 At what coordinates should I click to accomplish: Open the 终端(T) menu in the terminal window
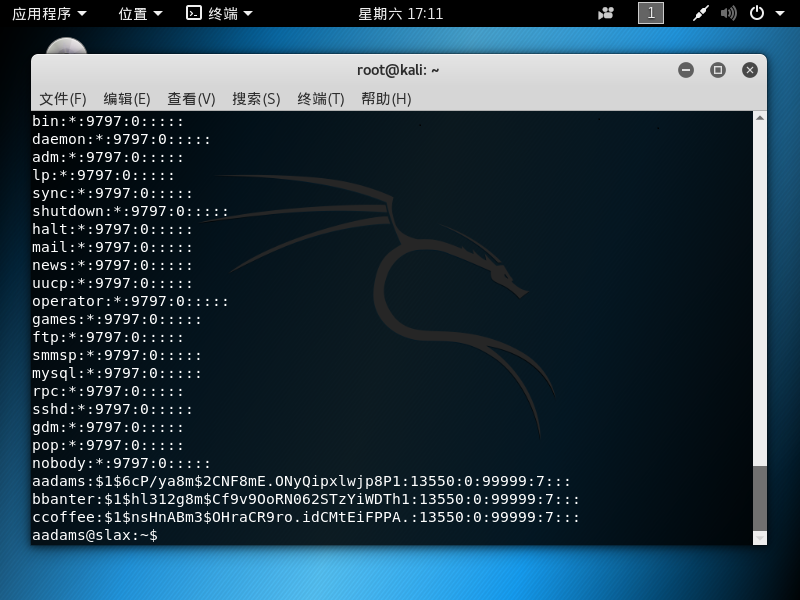click(321, 98)
